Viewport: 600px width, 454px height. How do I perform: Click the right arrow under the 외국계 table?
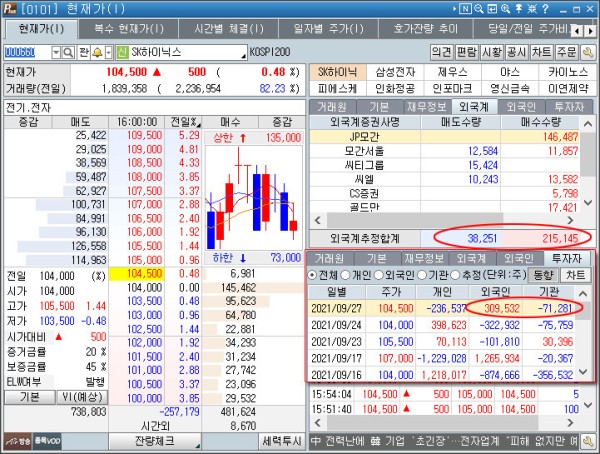pyautogui.click(x=571, y=220)
